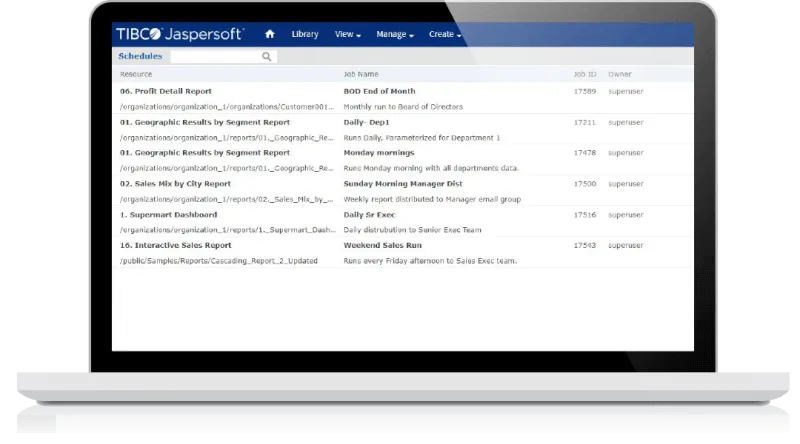Select job ID 17478

(x=585, y=153)
